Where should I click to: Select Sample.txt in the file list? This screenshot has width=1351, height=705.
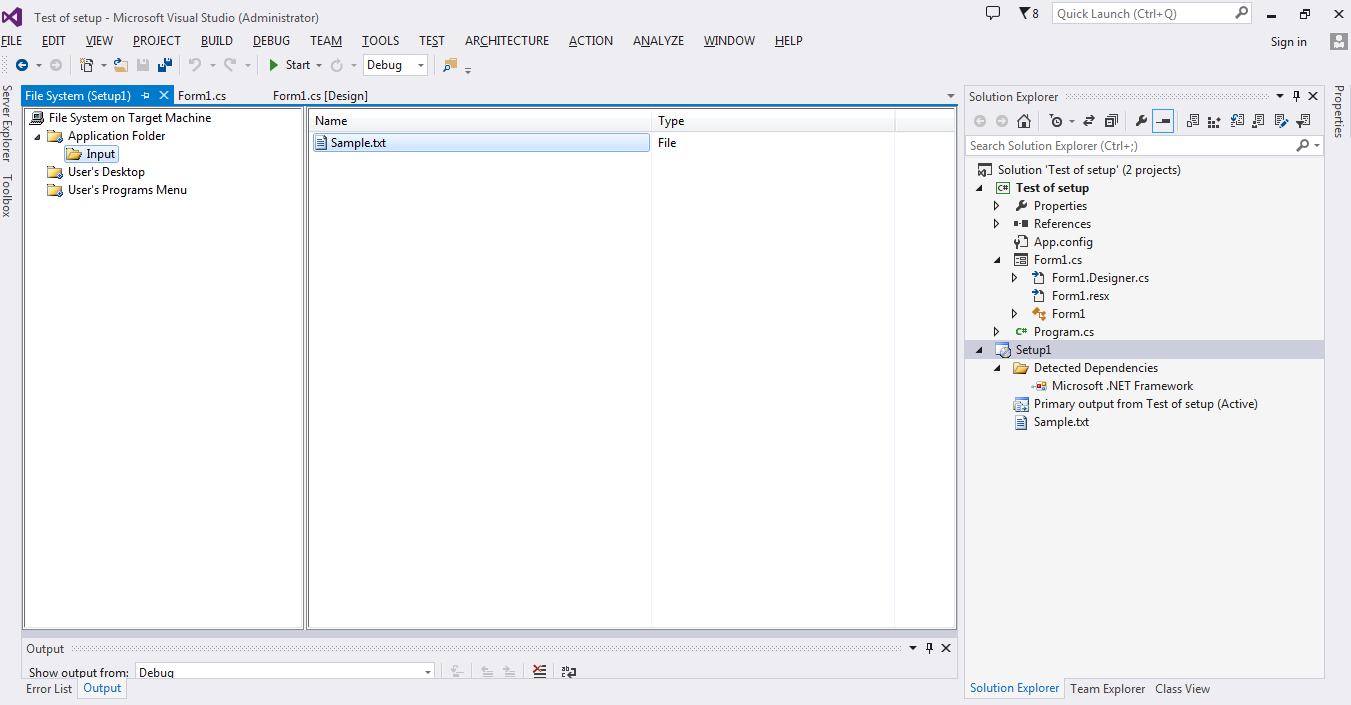(481, 143)
